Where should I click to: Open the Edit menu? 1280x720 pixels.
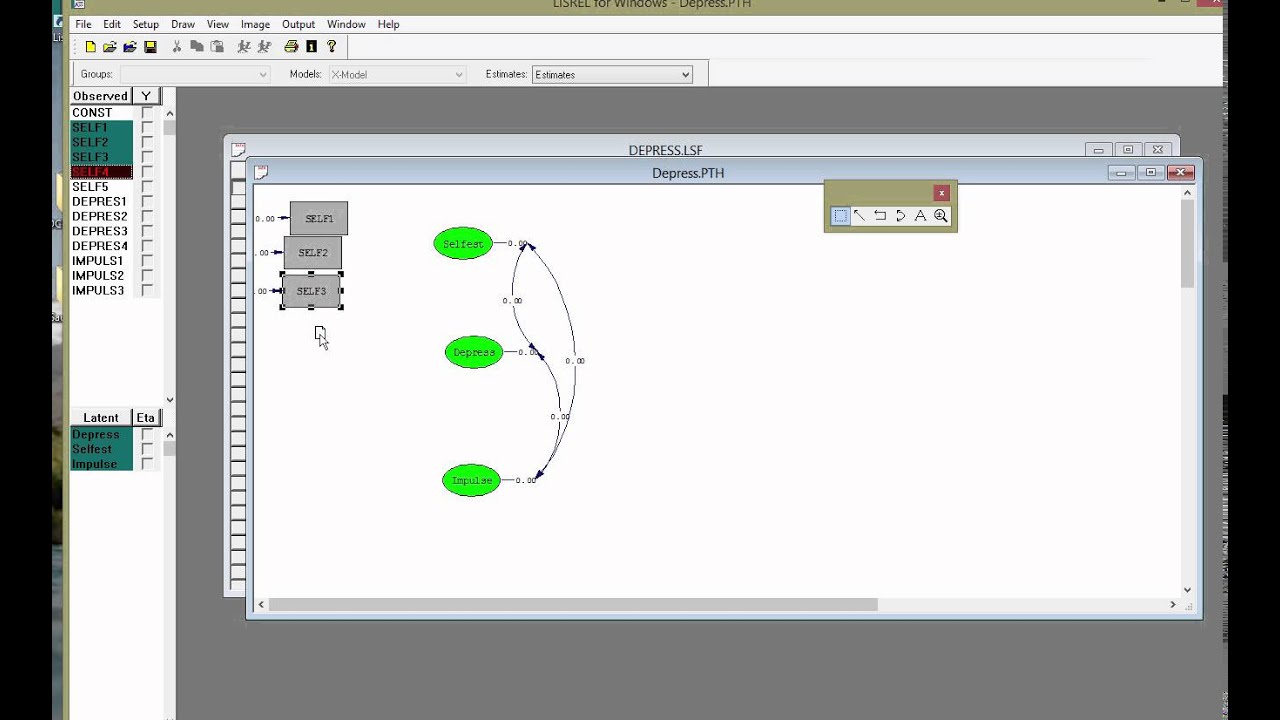[112, 24]
